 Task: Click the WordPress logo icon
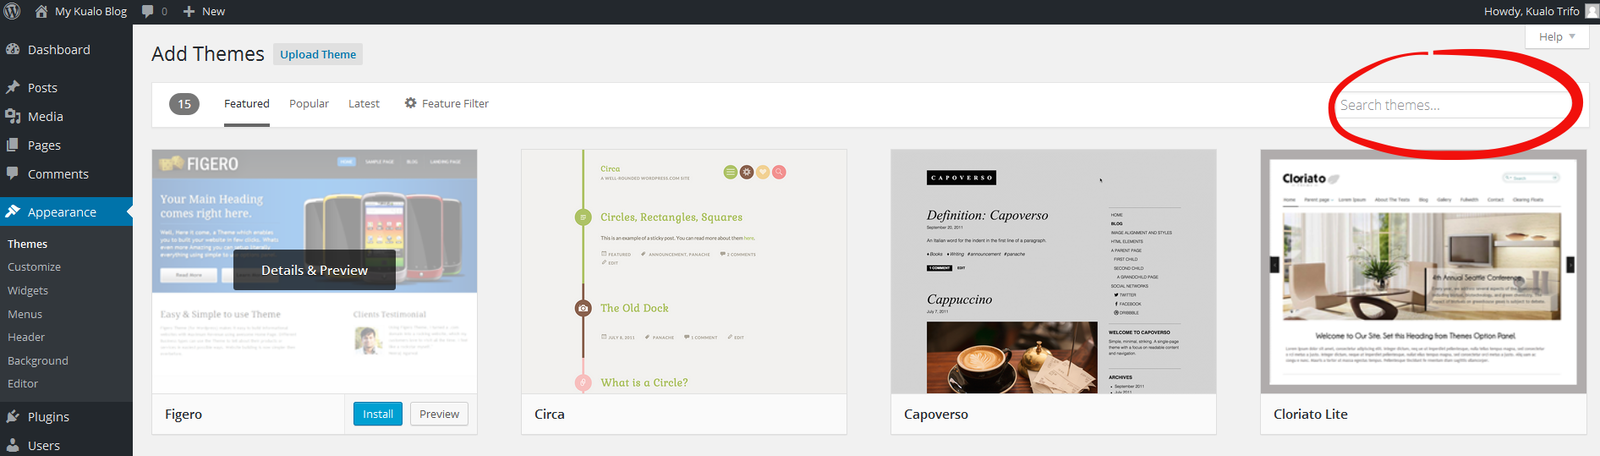tap(13, 11)
